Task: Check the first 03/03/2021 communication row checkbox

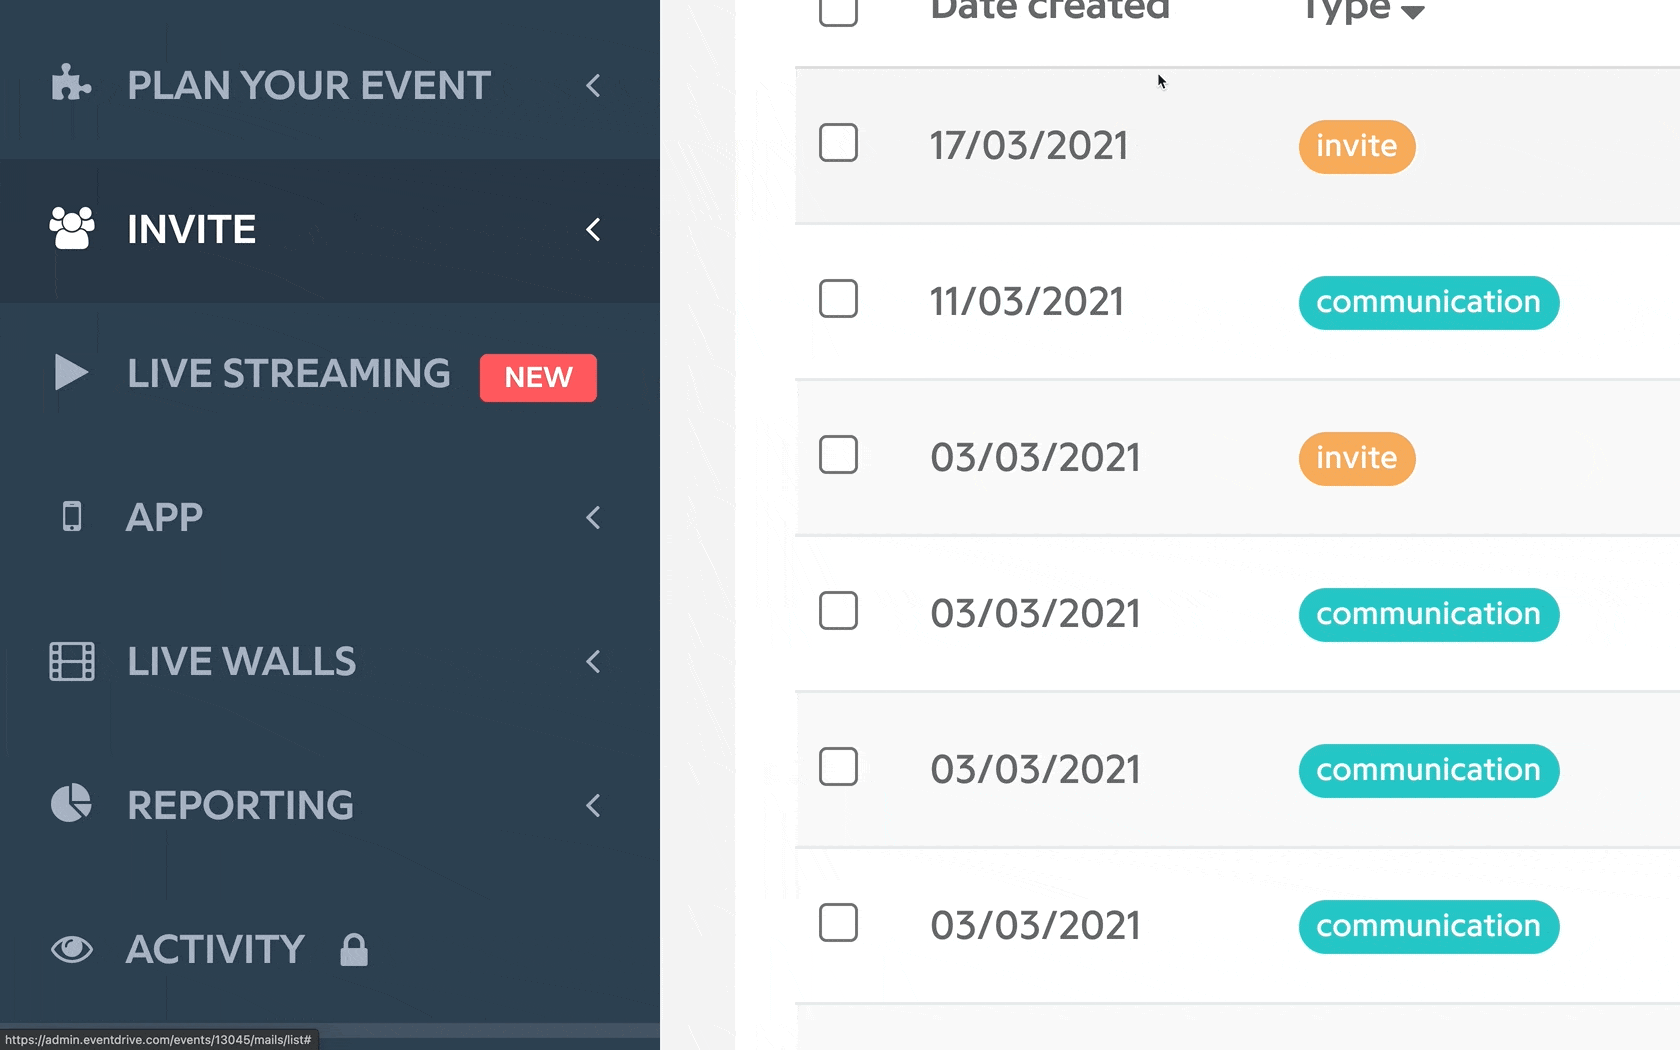Action: (838, 611)
